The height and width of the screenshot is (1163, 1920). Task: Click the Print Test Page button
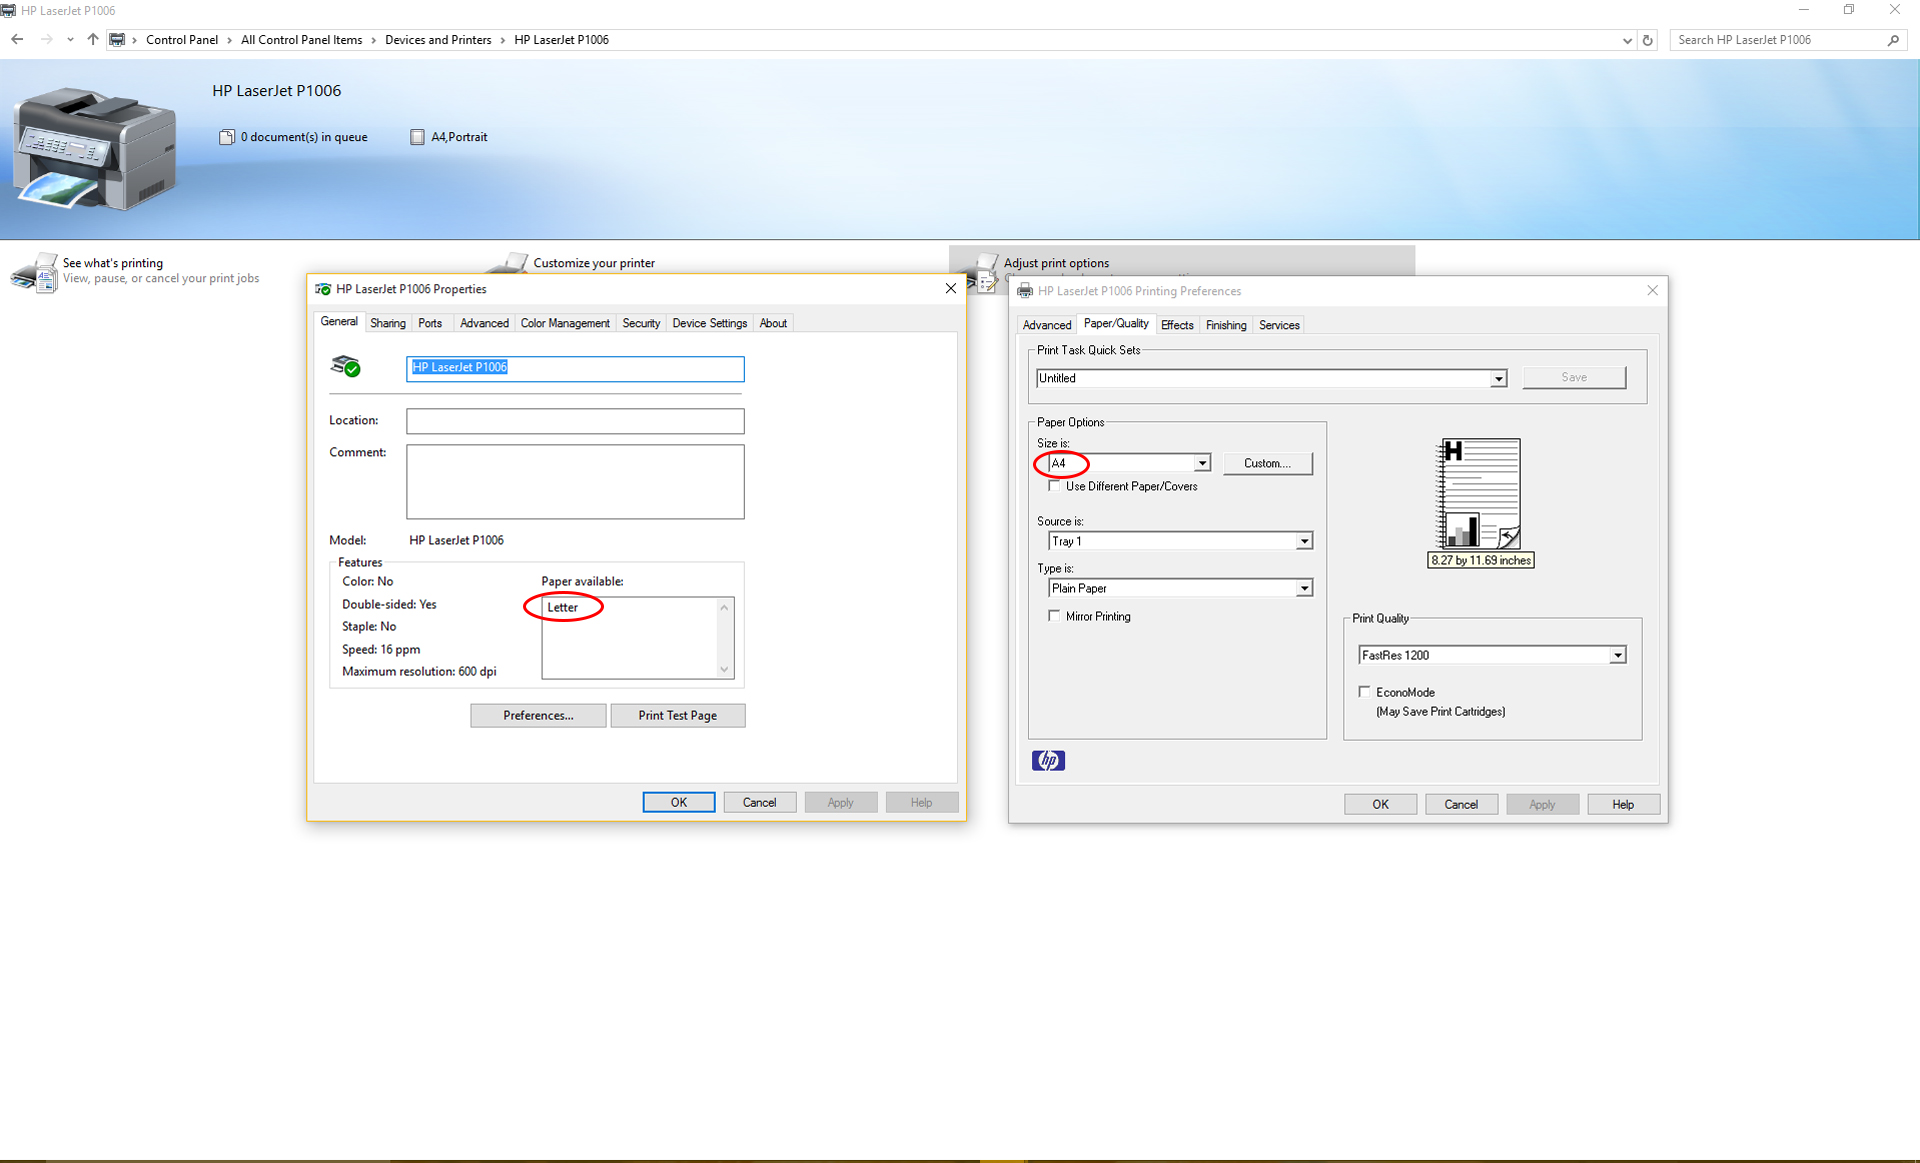click(677, 716)
